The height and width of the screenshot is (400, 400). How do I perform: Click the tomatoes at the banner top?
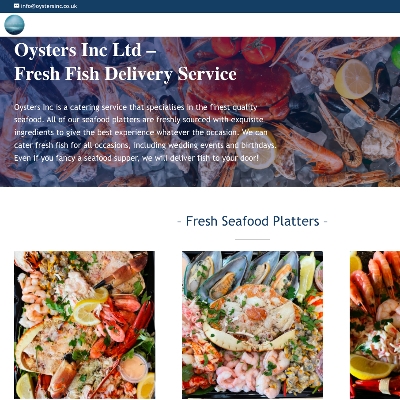point(244,49)
